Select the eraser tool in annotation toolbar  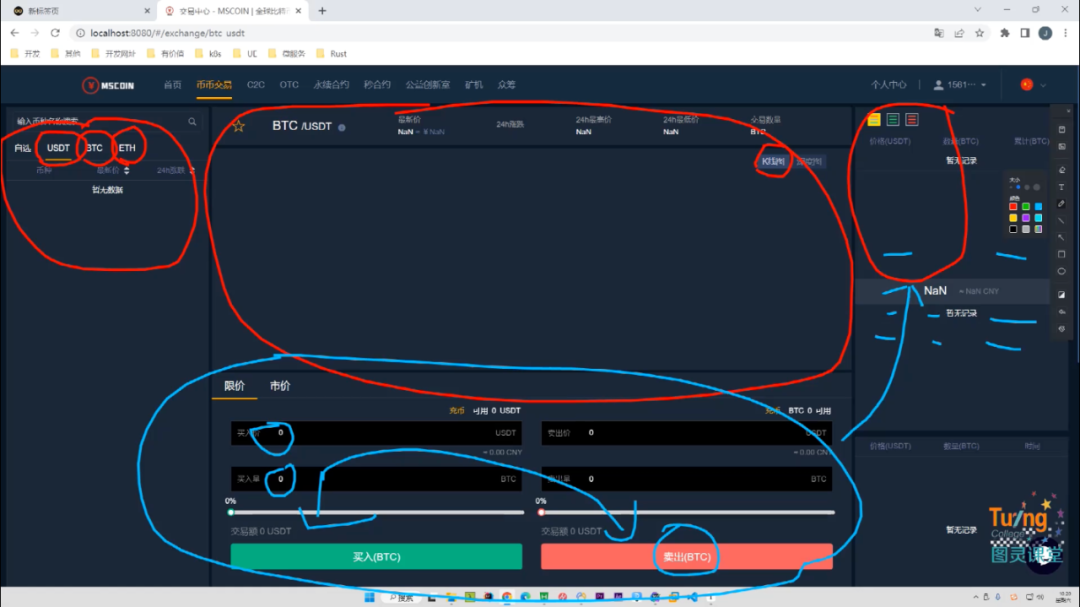tap(1061, 169)
